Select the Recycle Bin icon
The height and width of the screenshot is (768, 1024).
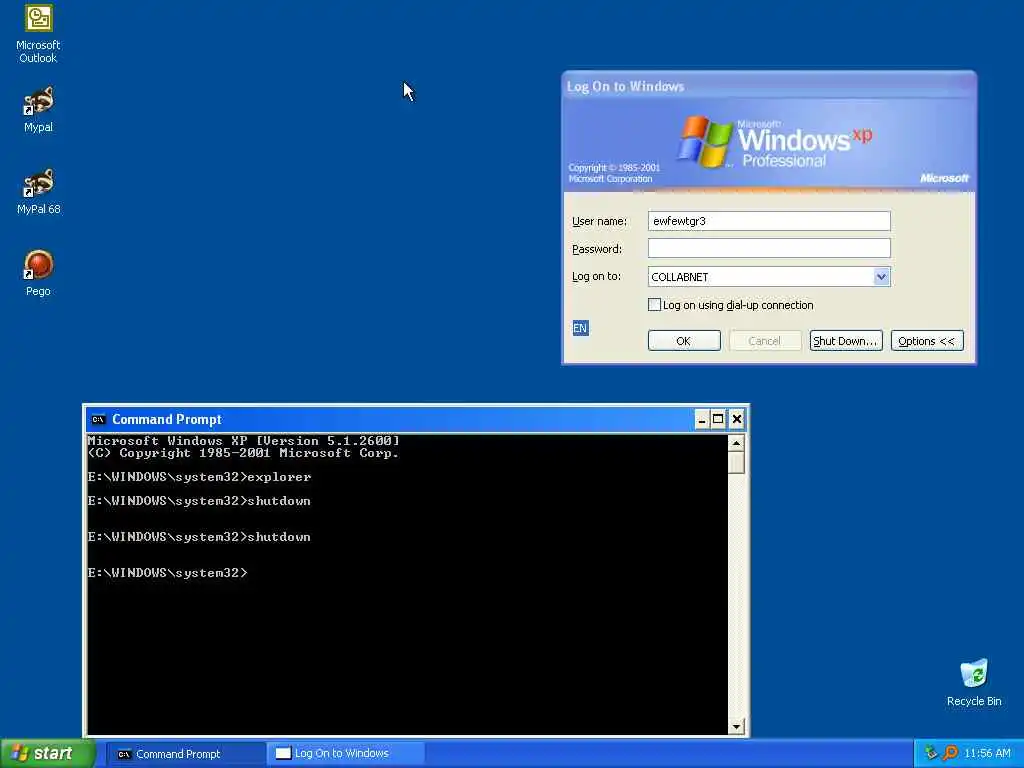pyautogui.click(x=974, y=683)
